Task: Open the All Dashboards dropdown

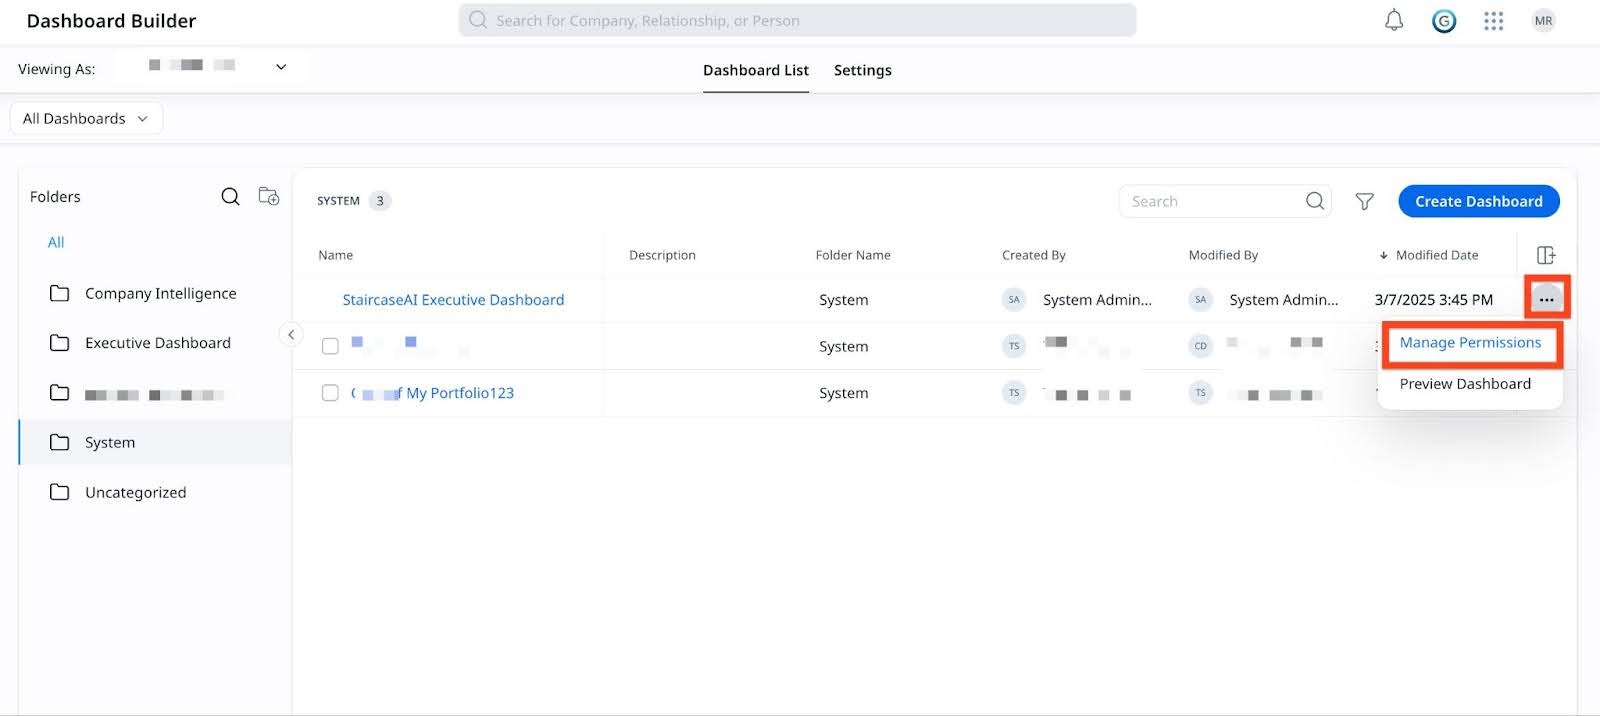Action: 86,118
